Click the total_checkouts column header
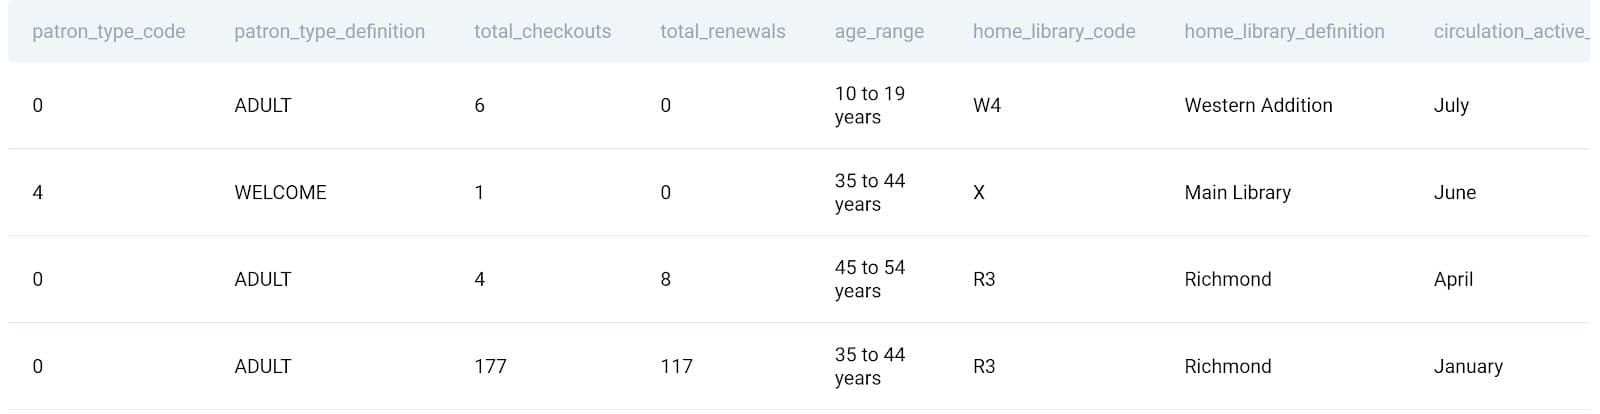The height and width of the screenshot is (414, 1600). 542,32
